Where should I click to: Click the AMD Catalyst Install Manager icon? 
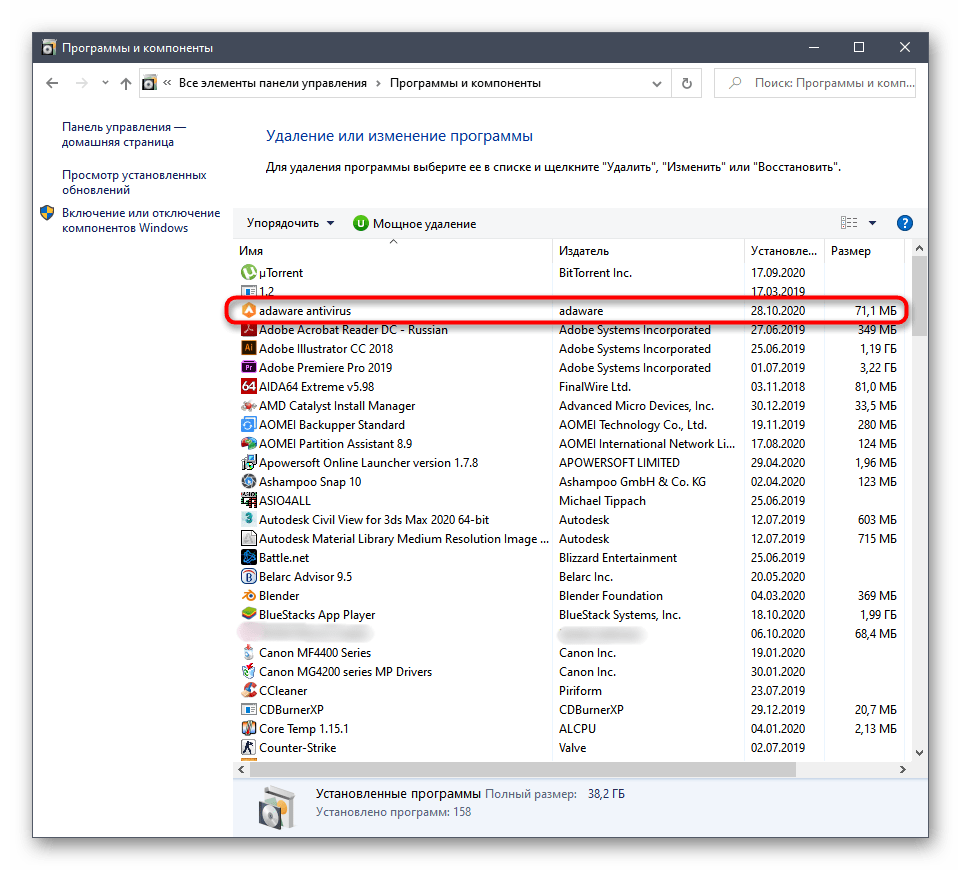point(248,406)
